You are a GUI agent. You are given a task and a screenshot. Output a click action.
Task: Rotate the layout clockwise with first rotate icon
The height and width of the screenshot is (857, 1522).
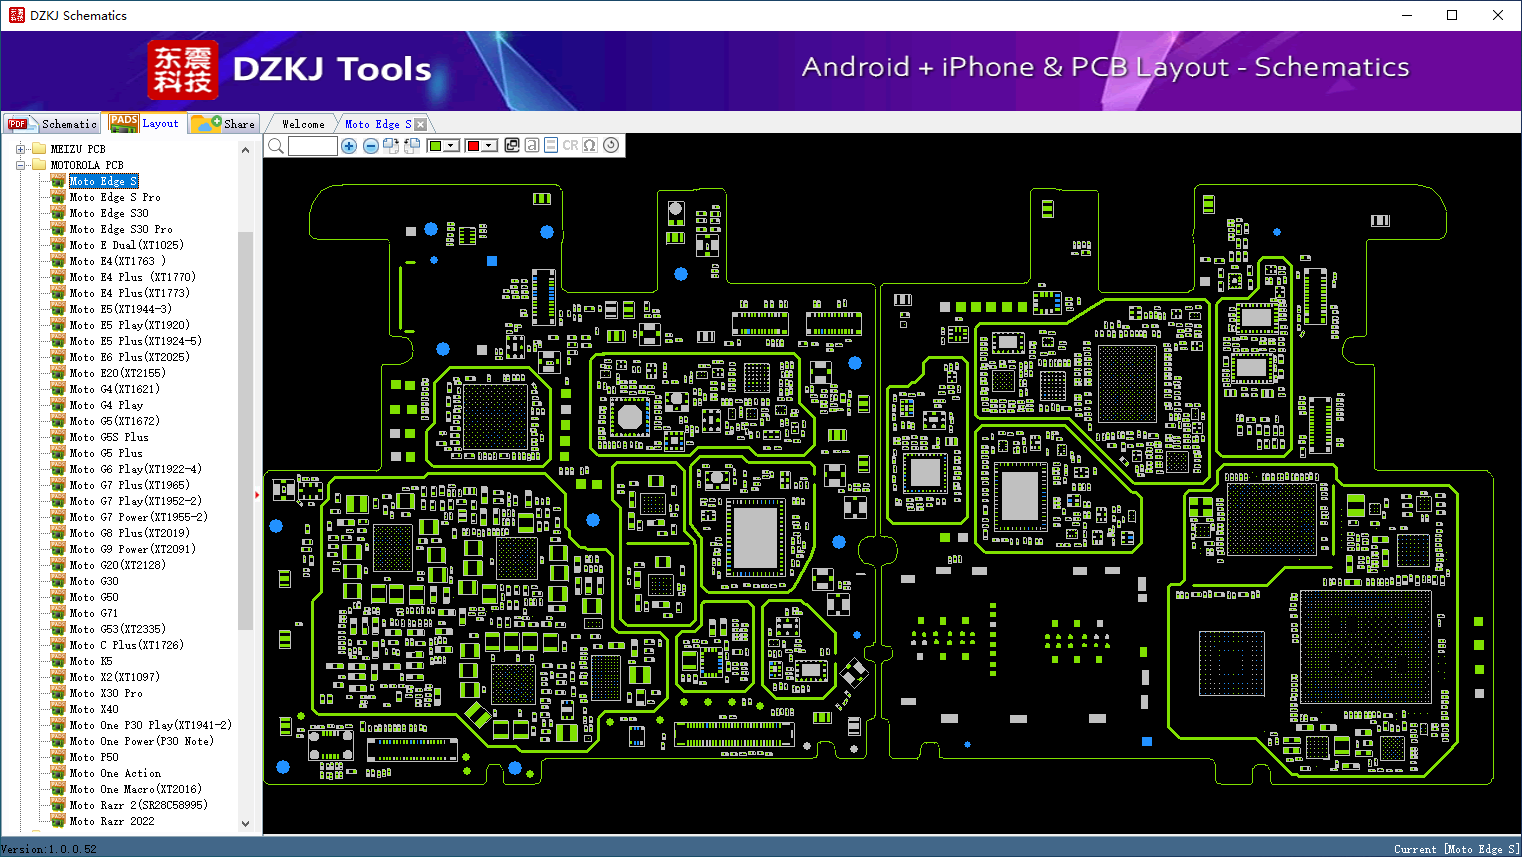tap(391, 146)
